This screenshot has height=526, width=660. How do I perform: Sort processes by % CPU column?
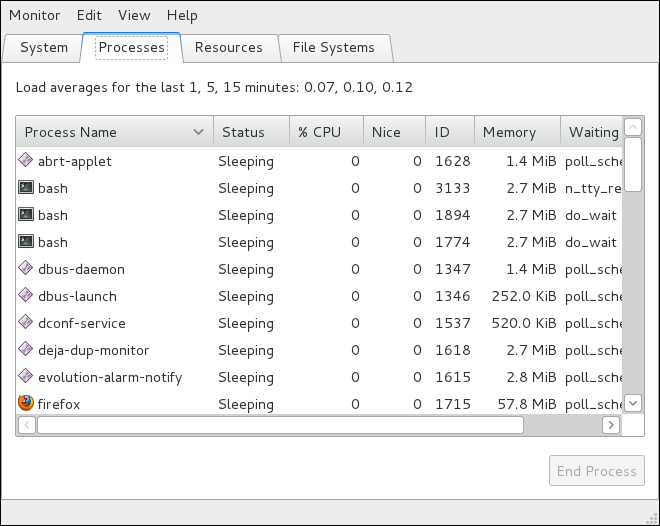pos(326,132)
